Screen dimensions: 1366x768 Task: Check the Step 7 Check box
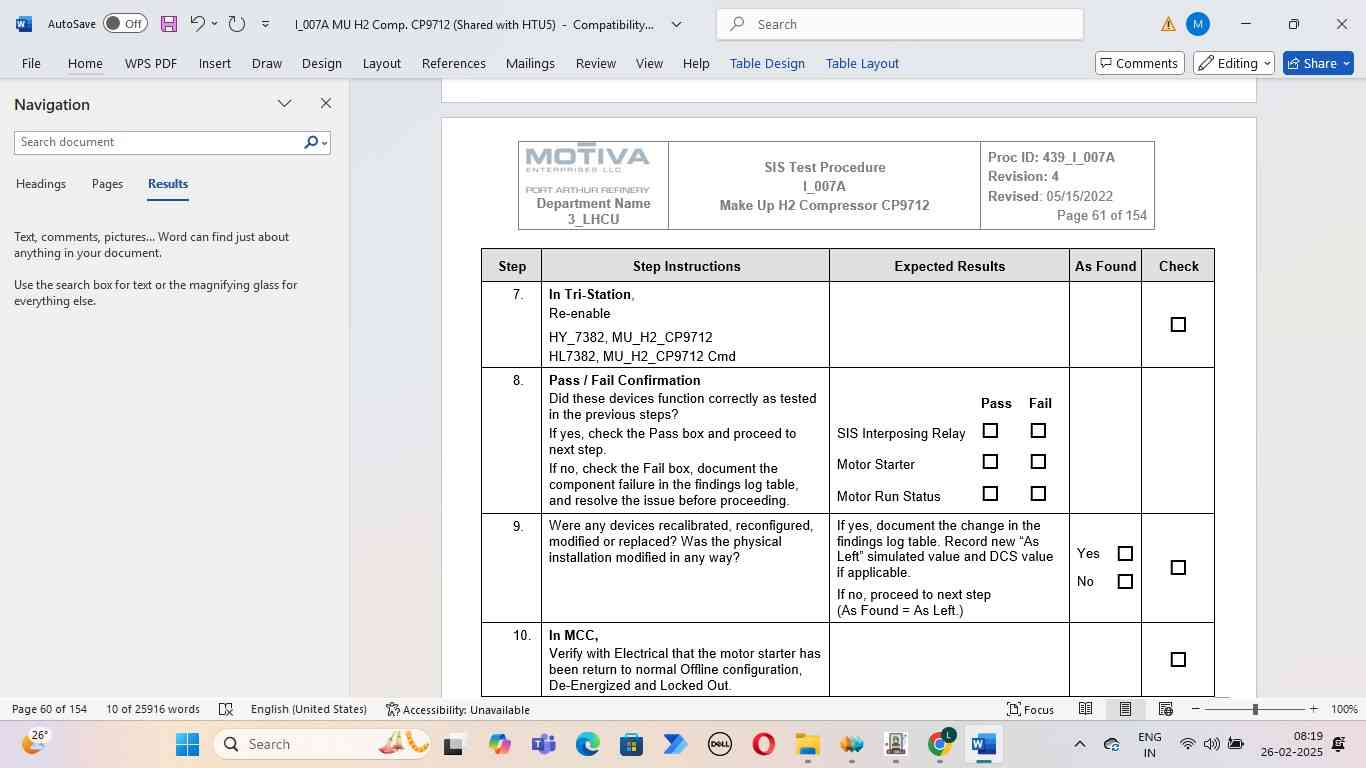coord(1178,324)
